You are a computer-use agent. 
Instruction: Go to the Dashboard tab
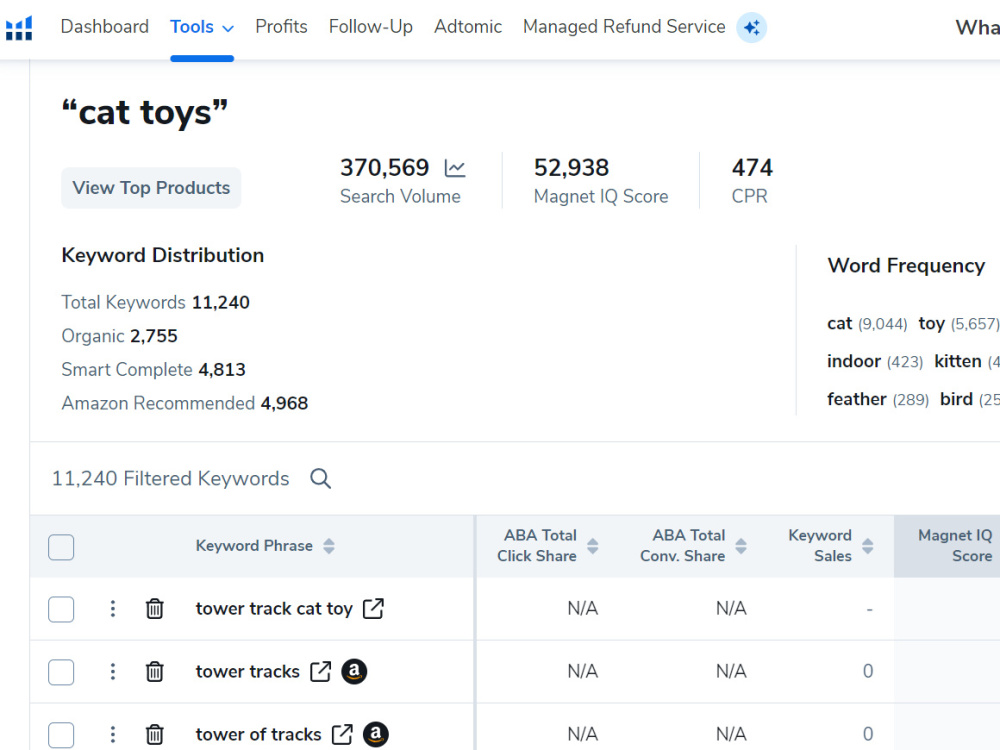click(105, 27)
